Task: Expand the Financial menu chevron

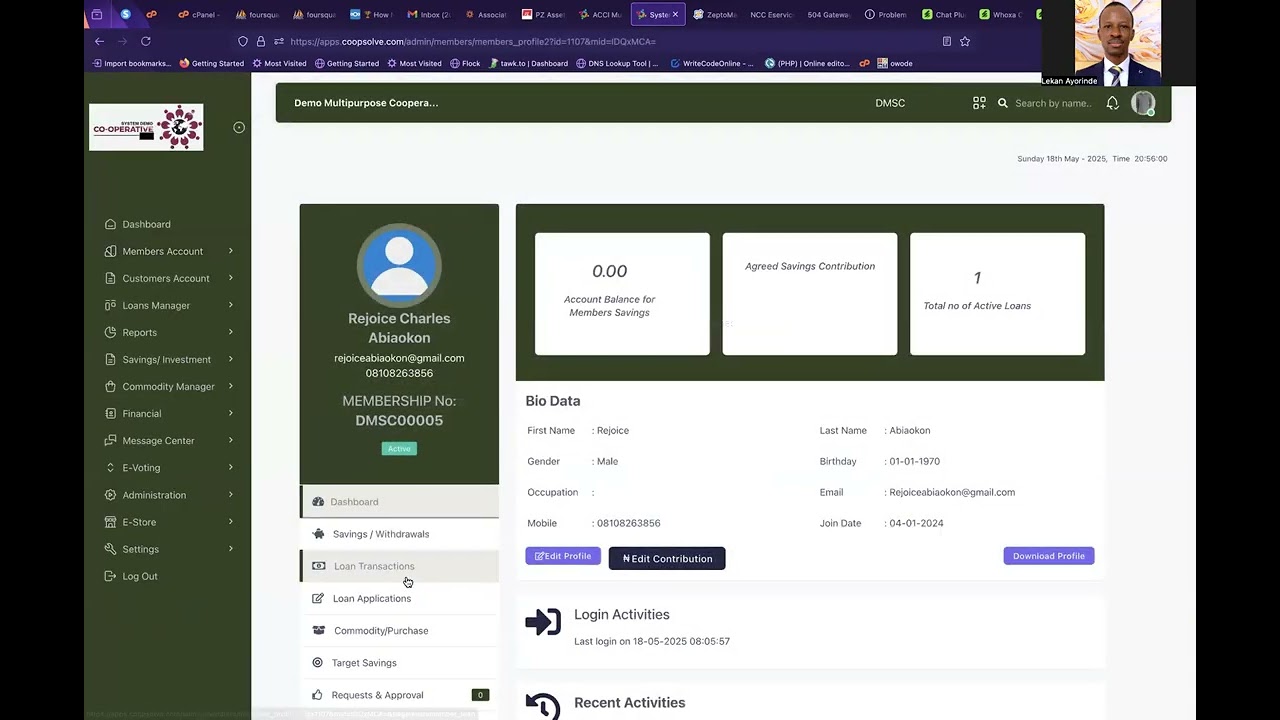Action: pos(231,413)
